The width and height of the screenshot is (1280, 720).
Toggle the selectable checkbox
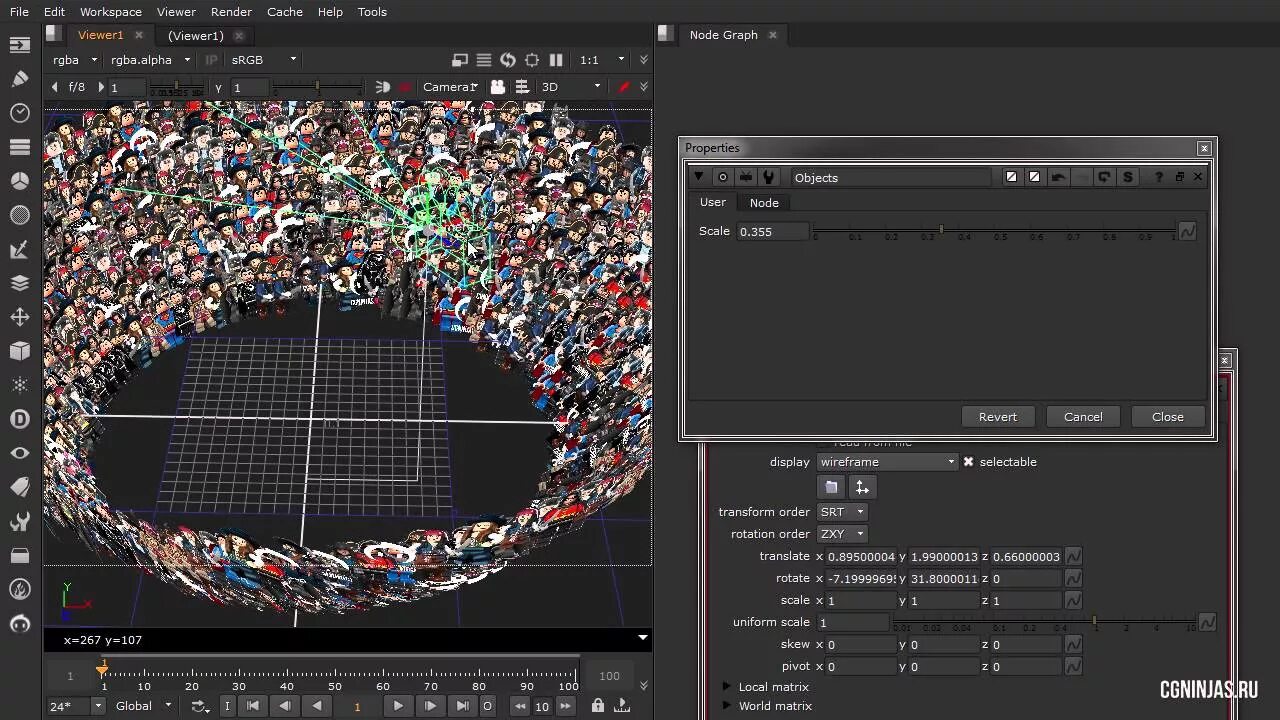[968, 462]
